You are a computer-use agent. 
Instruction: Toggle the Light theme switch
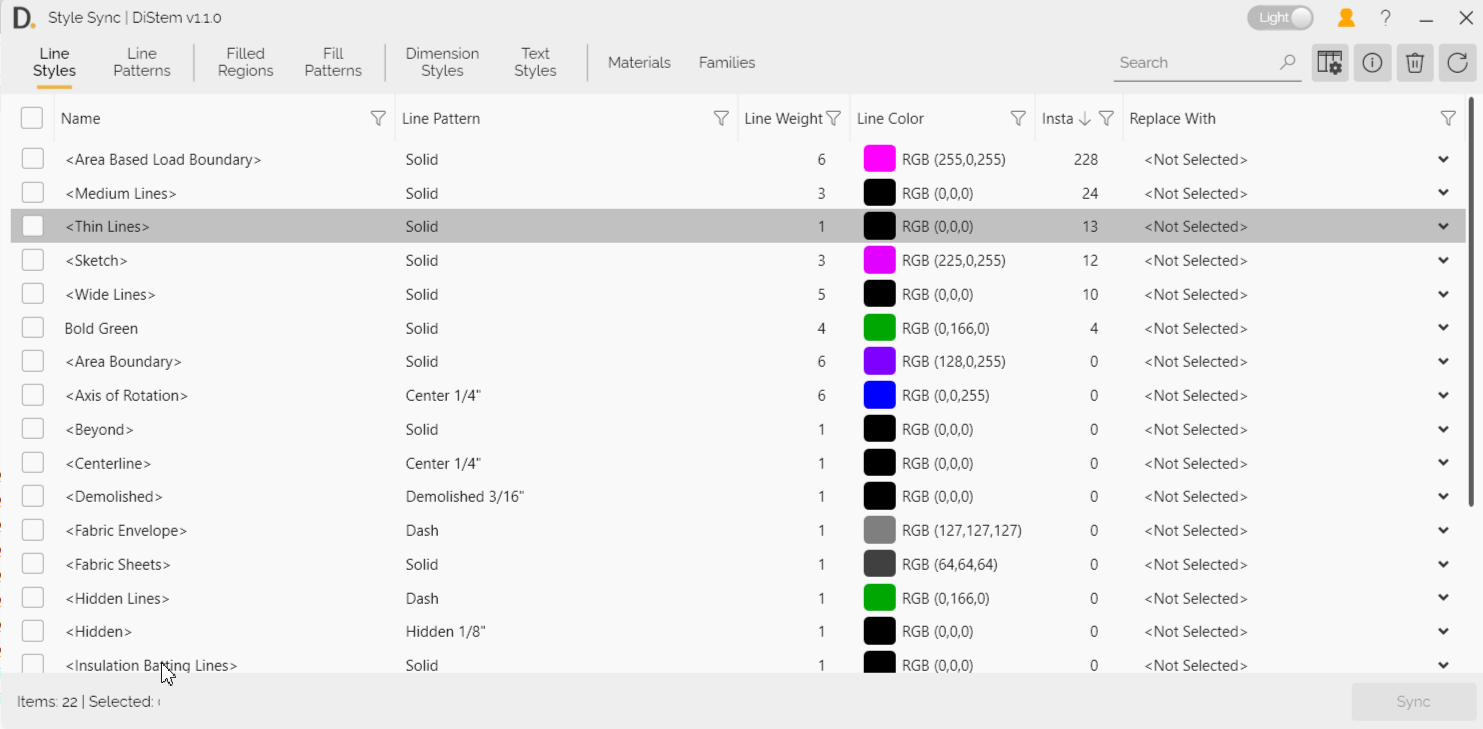1280,18
